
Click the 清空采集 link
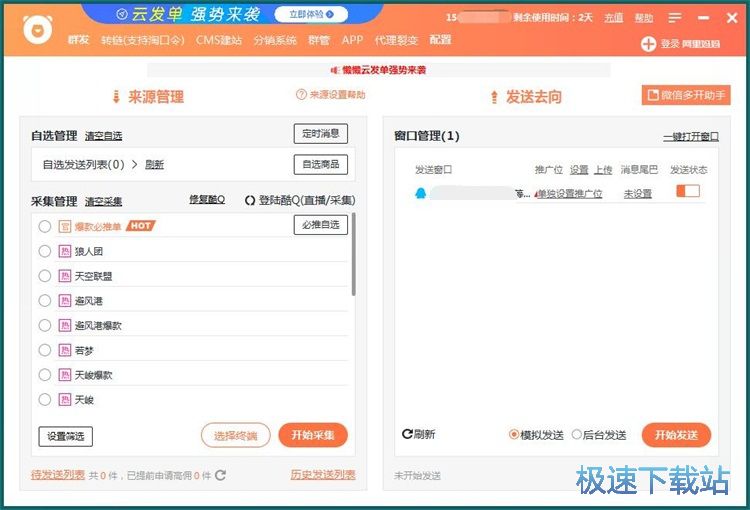[x=103, y=201]
